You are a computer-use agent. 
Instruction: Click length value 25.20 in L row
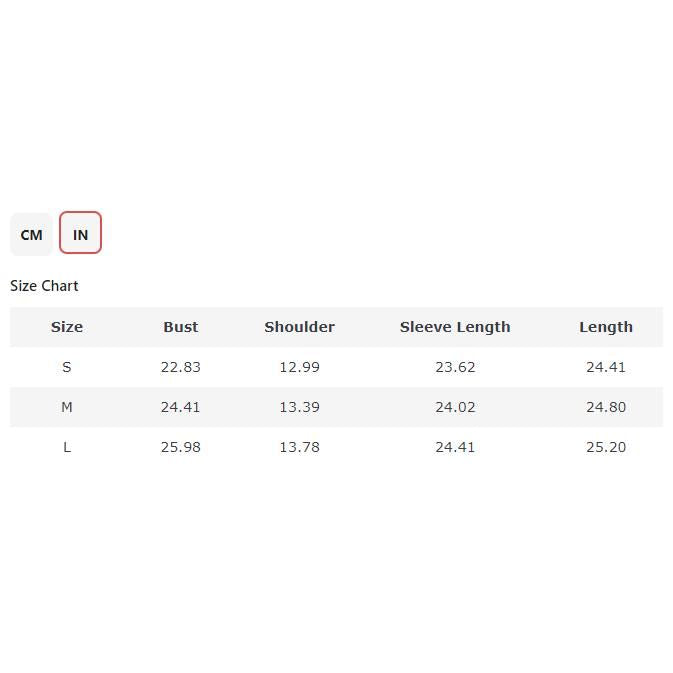point(606,447)
